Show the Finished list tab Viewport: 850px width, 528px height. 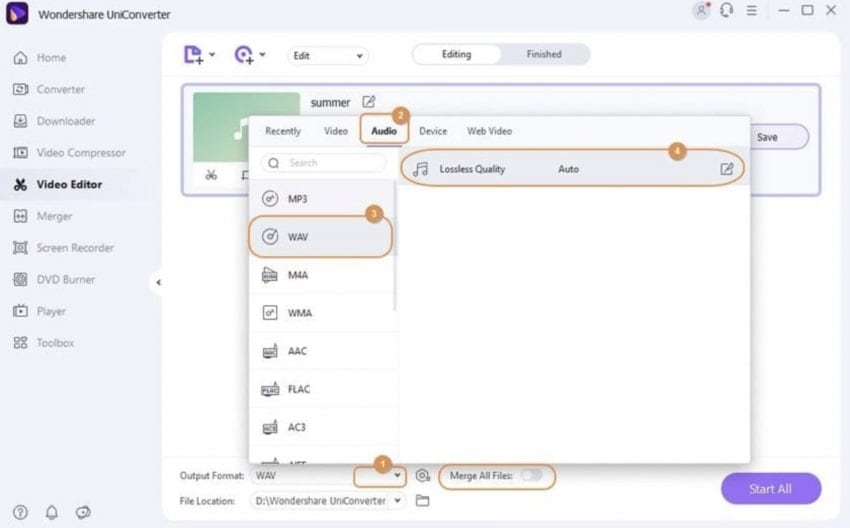tap(544, 54)
